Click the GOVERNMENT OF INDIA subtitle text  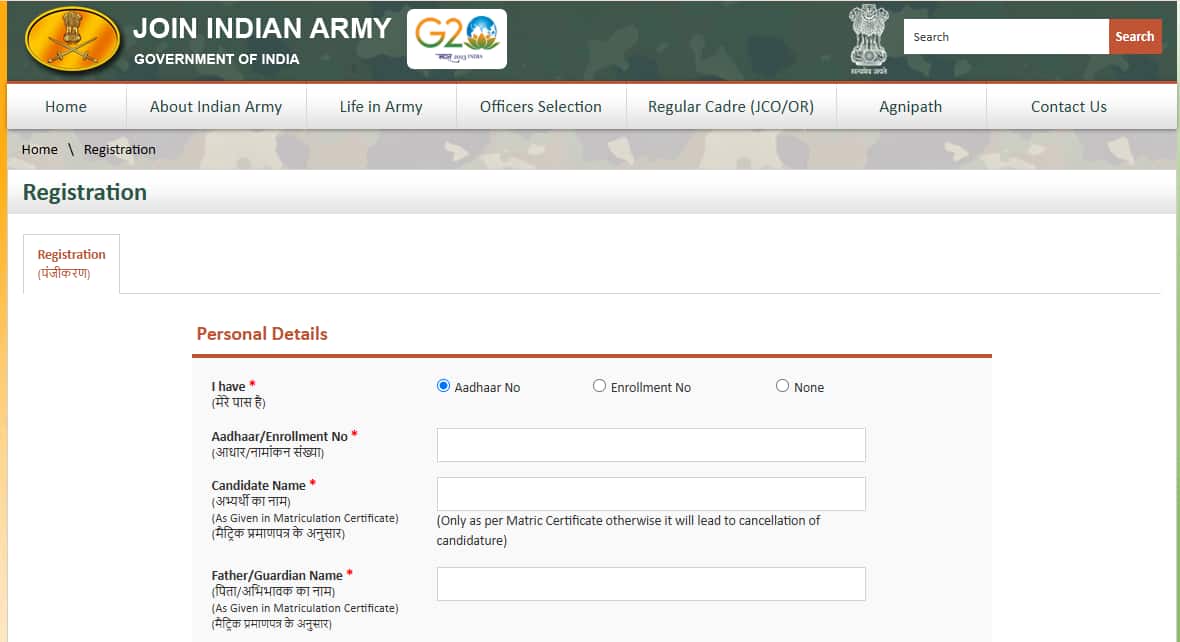coord(217,59)
